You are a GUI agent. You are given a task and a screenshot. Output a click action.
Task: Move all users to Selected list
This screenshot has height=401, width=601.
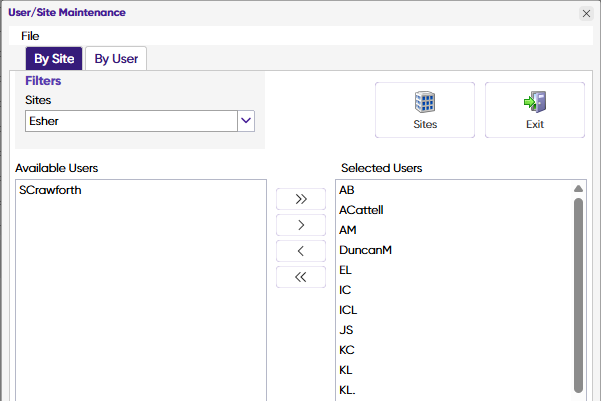pyautogui.click(x=301, y=199)
